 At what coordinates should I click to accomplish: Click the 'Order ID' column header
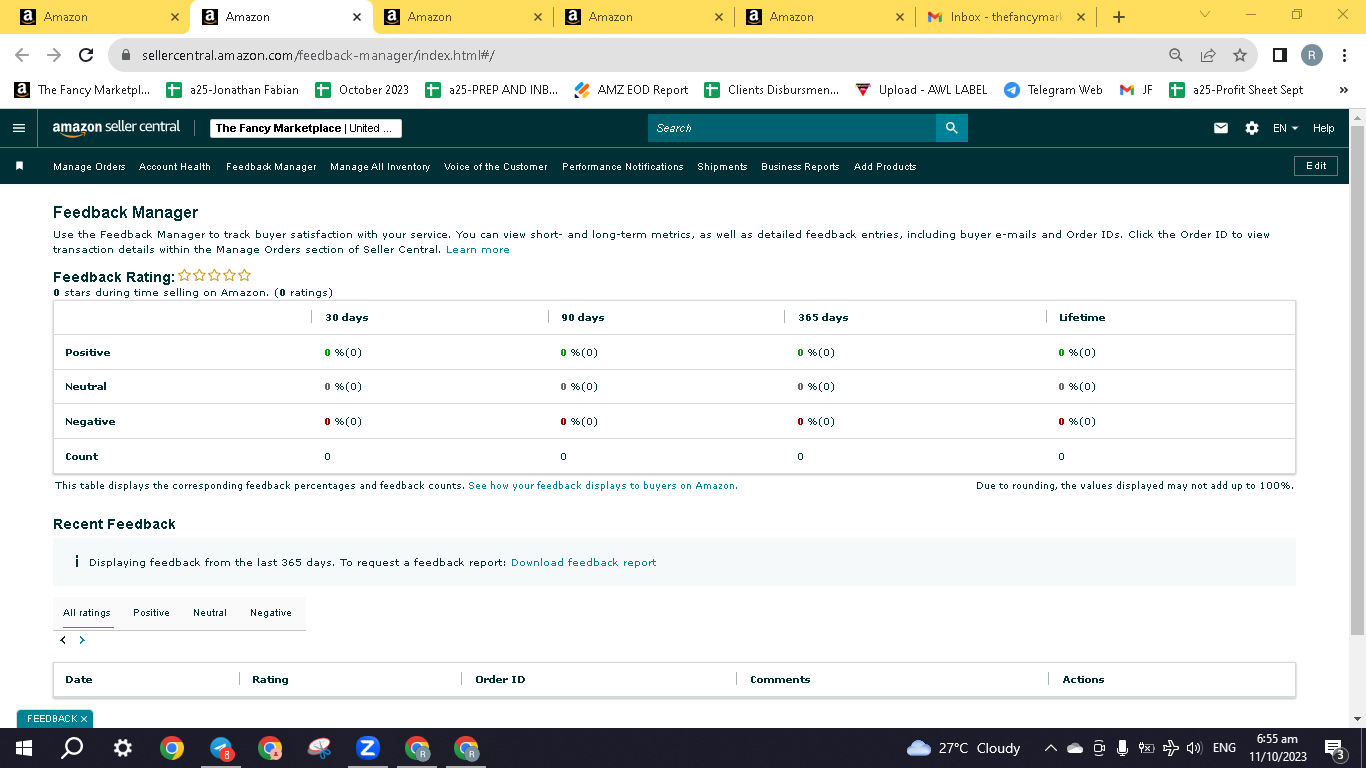(500, 680)
